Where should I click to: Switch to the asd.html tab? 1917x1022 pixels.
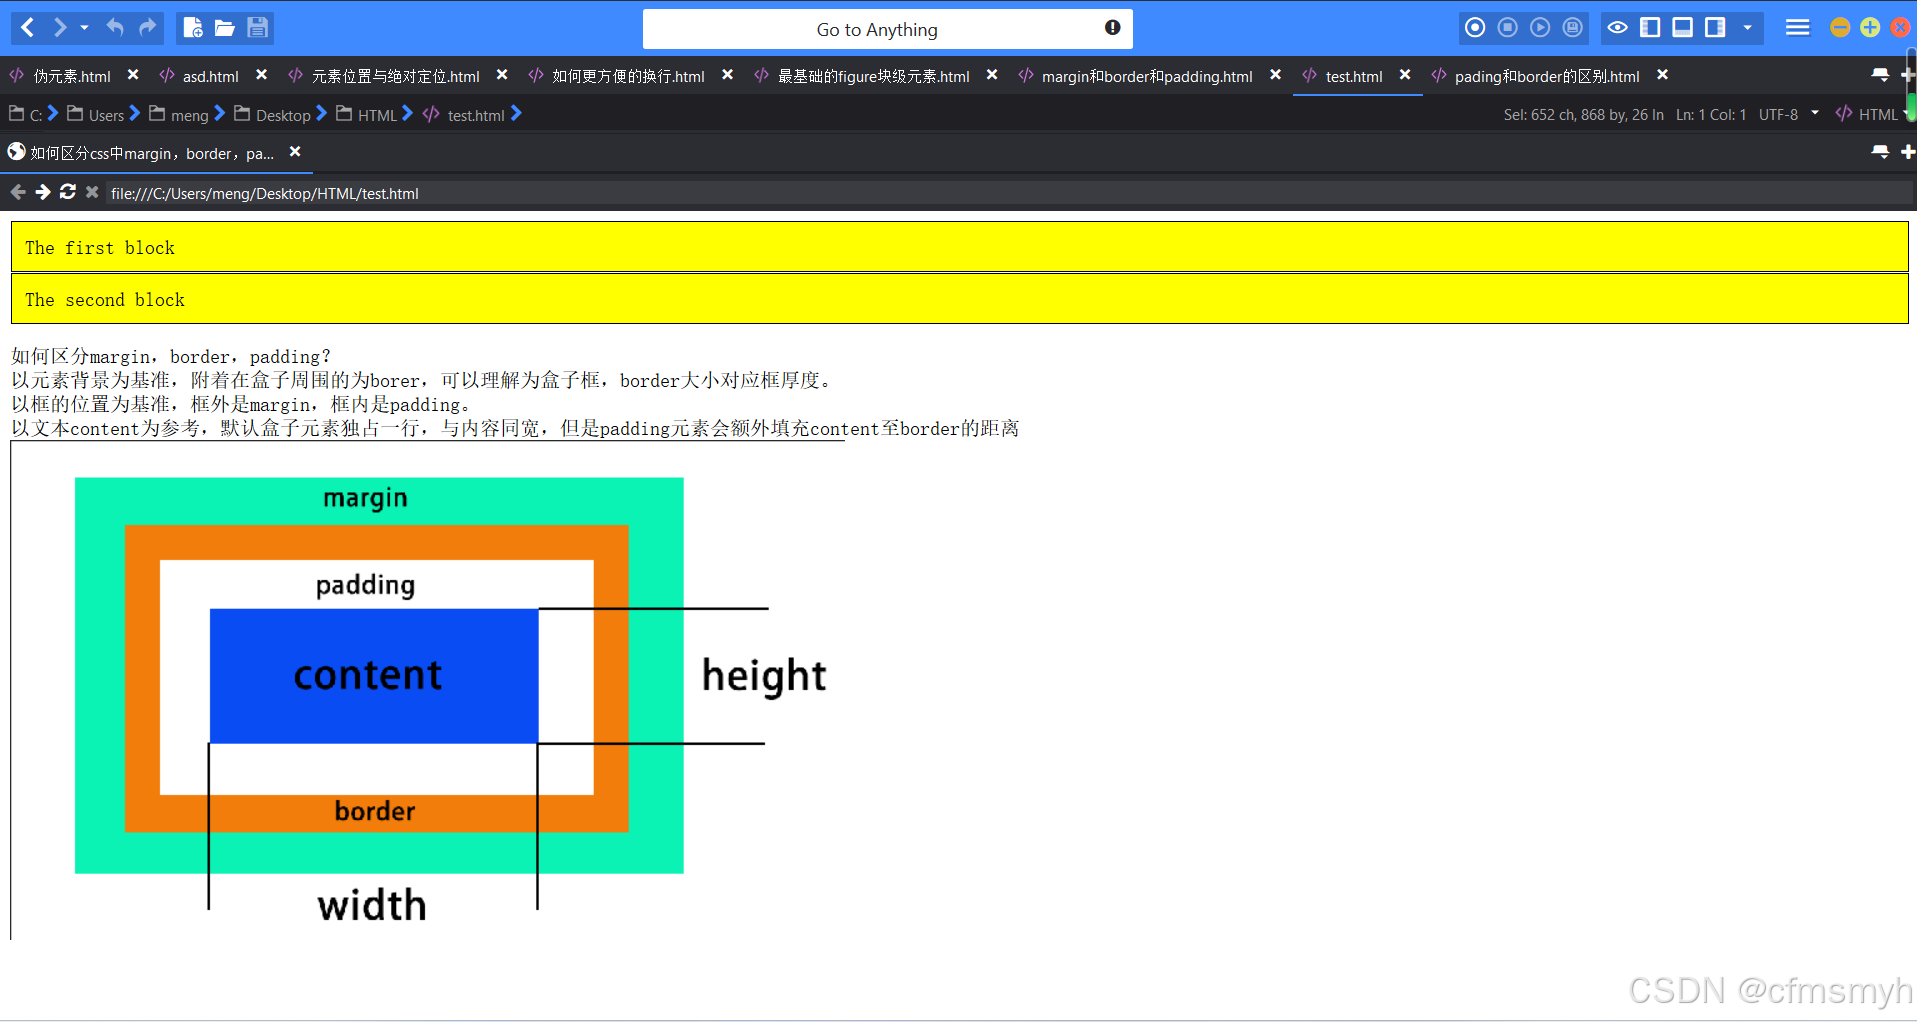210,75
